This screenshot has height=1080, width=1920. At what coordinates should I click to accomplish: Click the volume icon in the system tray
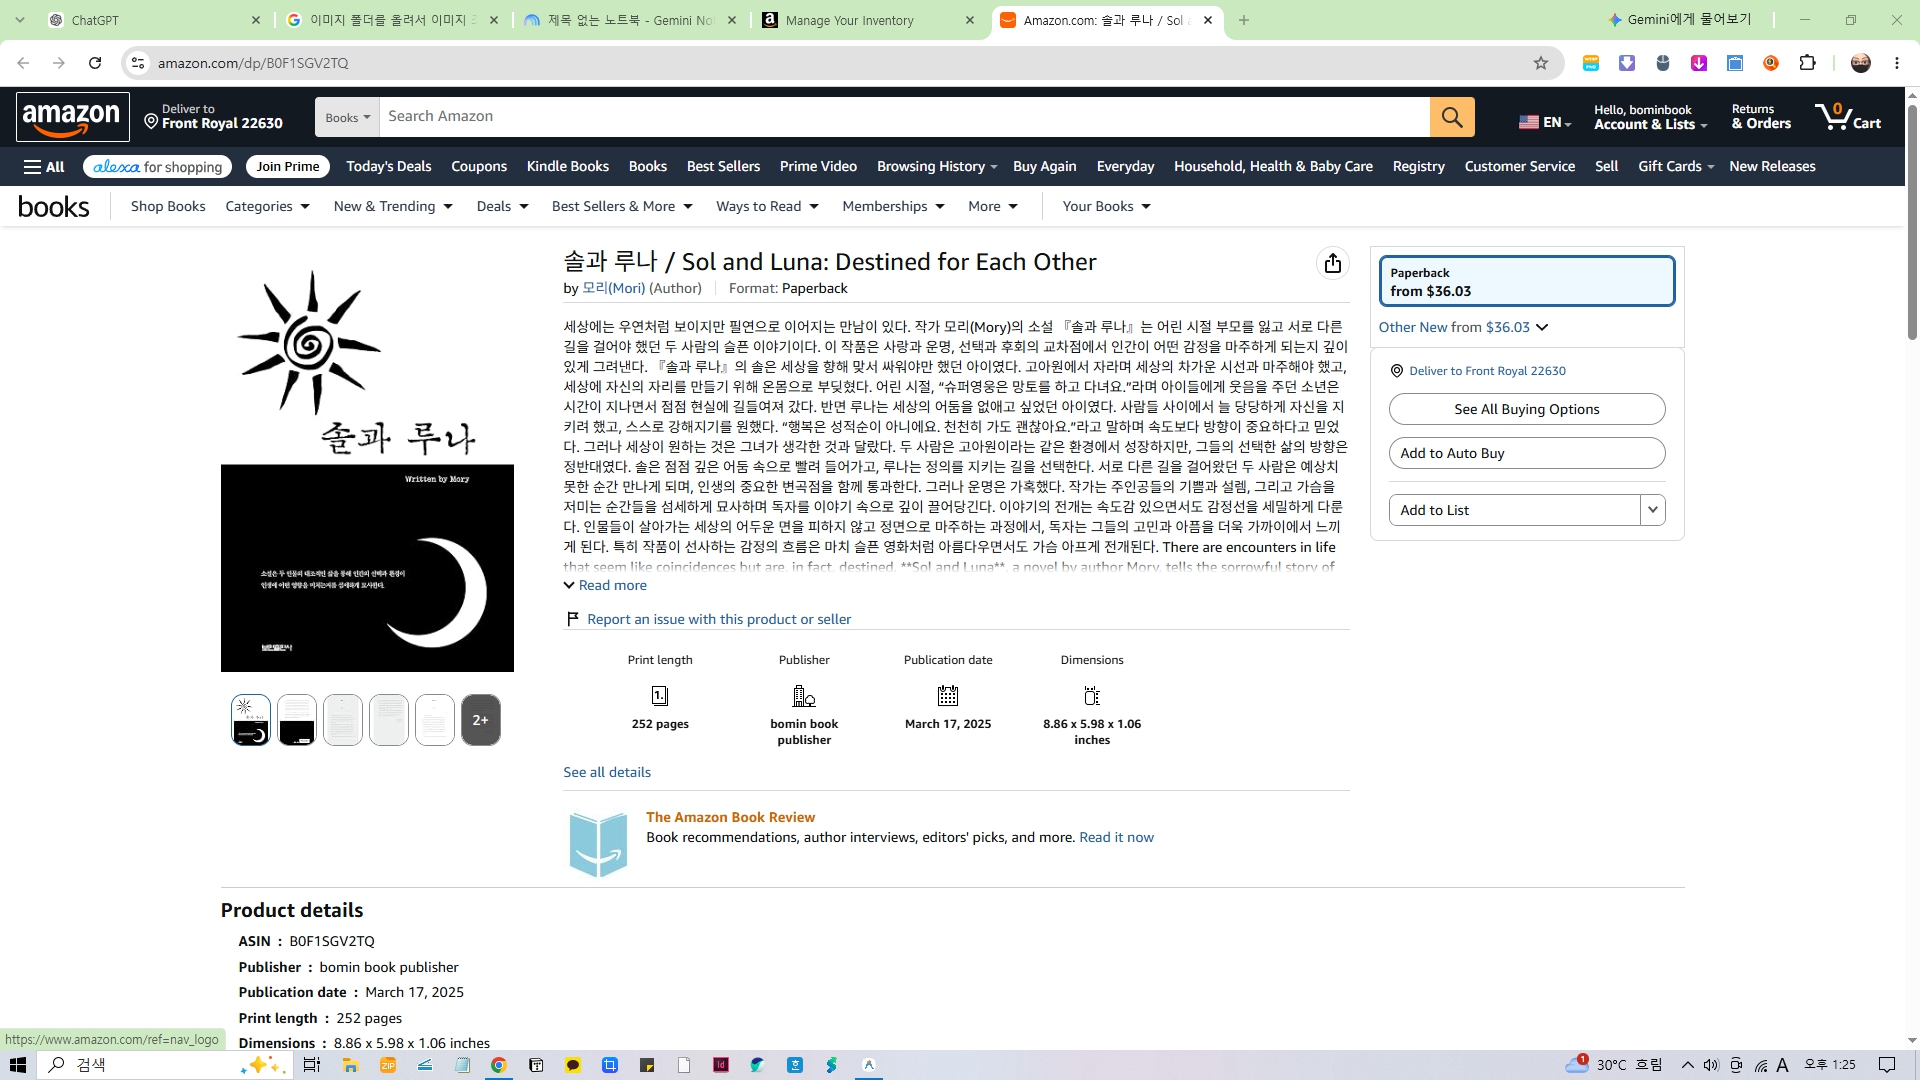[x=1711, y=1065]
